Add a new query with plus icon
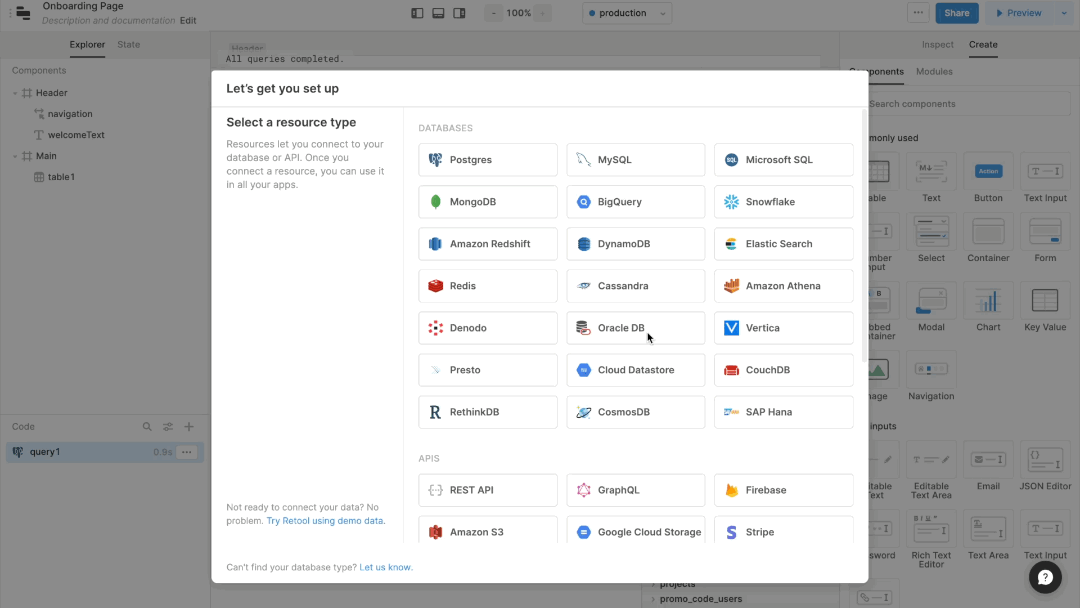1080x608 pixels. 189,427
